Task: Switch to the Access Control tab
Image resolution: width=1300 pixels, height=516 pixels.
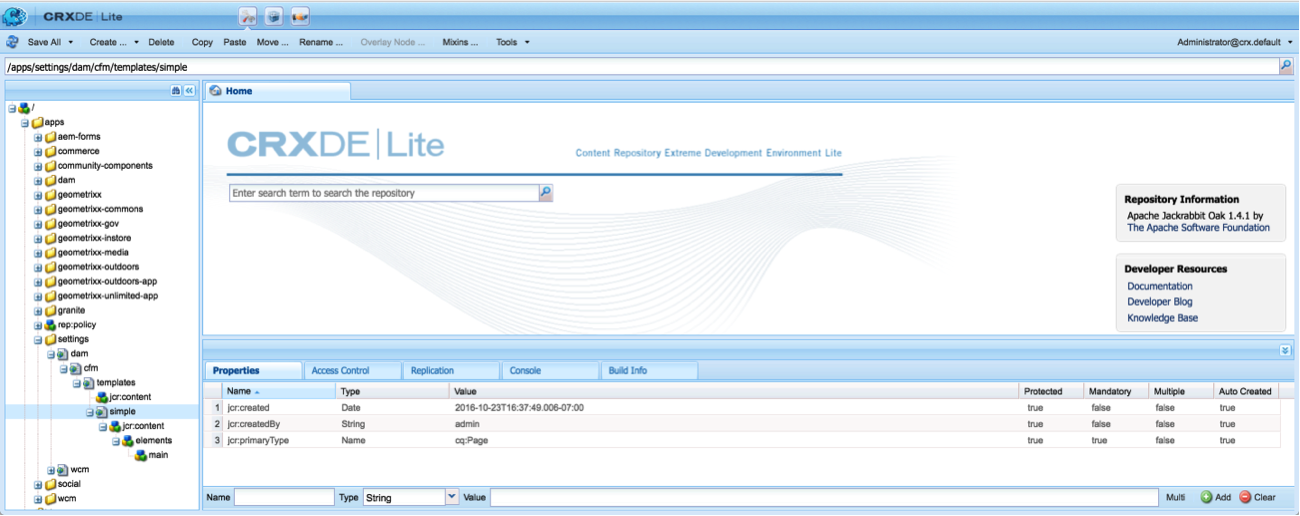Action: click(340, 371)
